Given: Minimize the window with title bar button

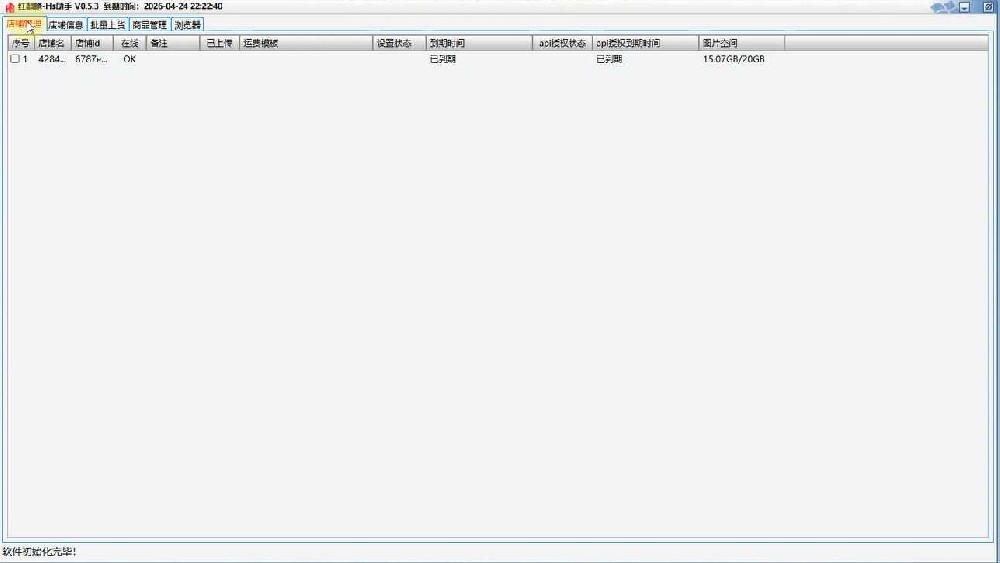Looking at the screenshot, I should pyautogui.click(x=965, y=7).
